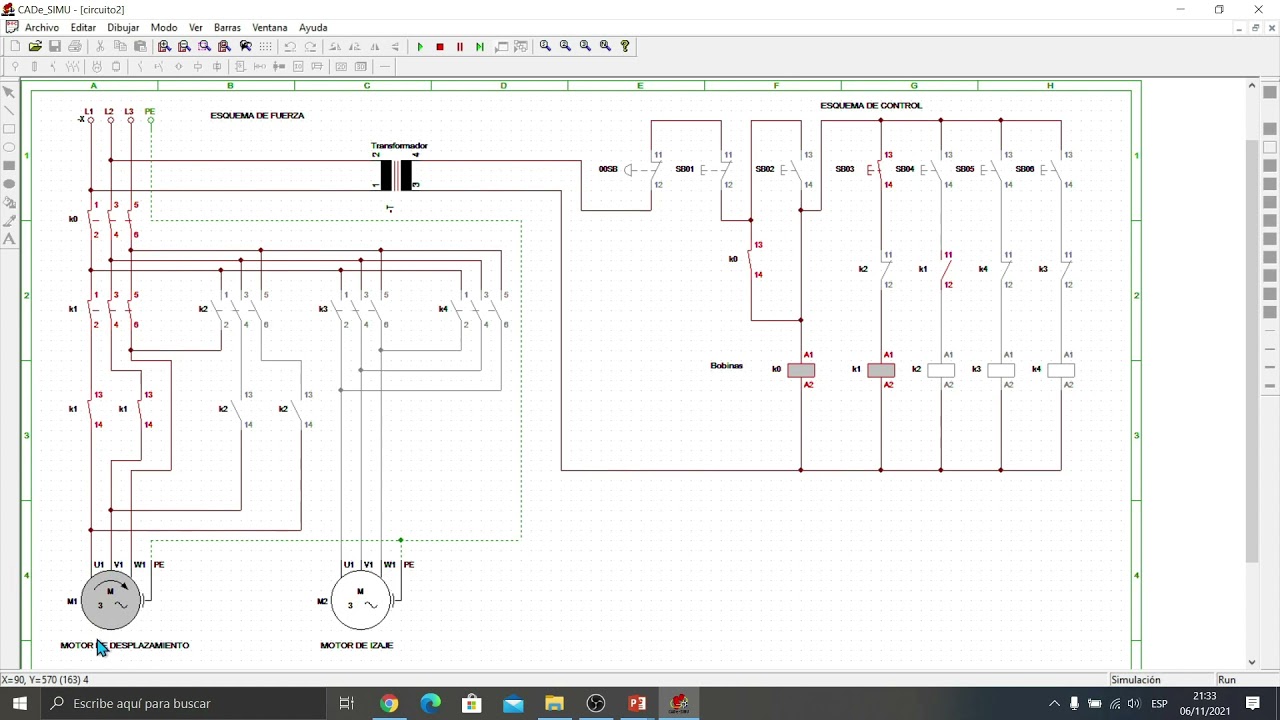Screen dimensions: 1280x720
Task: Click the MOTOR DE IZAJE label
Action: [357, 645]
